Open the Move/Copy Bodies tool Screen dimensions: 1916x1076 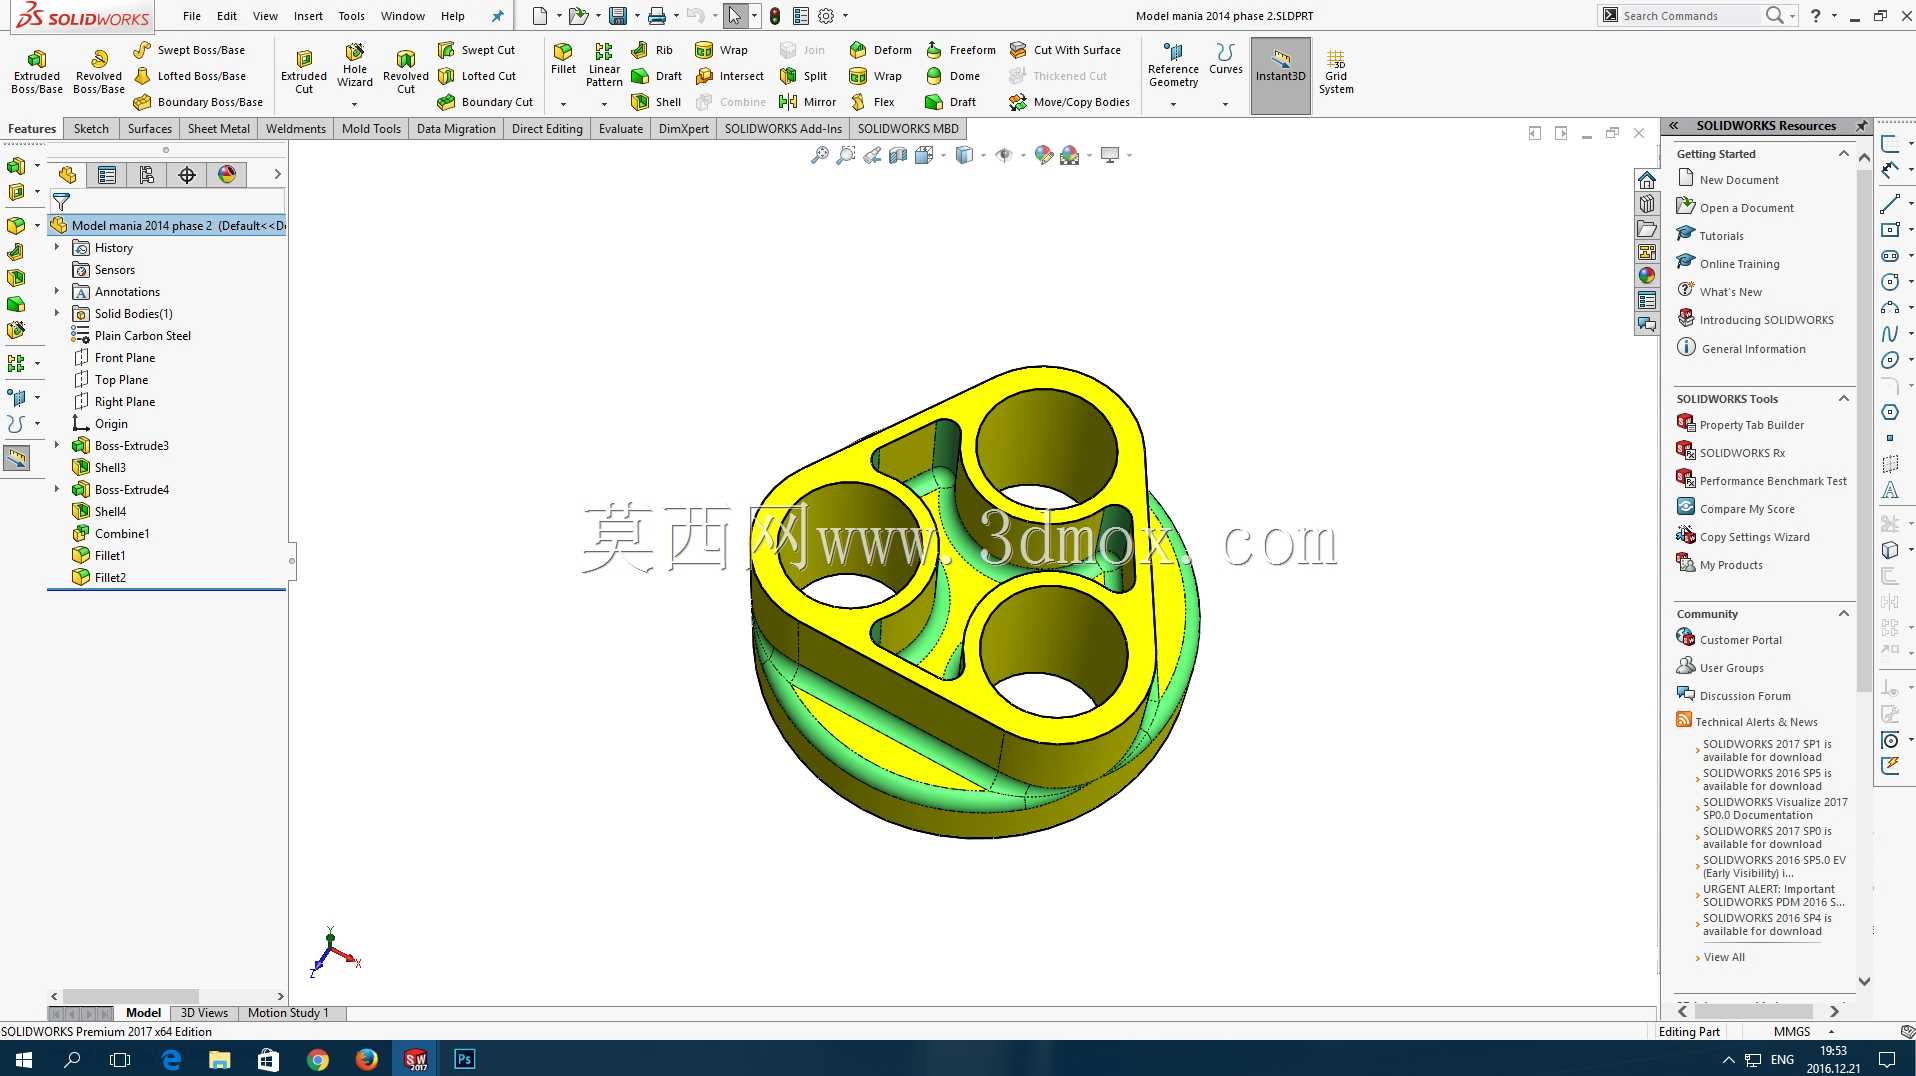point(1070,102)
